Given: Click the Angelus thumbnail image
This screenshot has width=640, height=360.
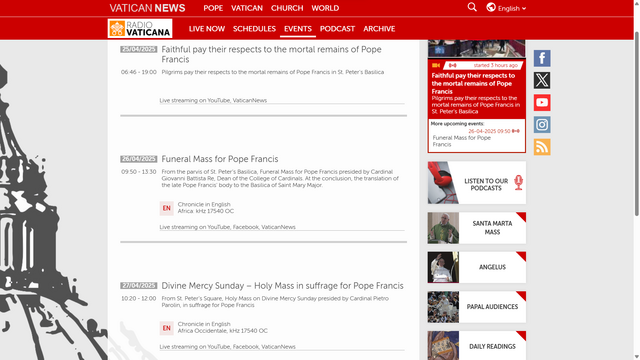Looking at the screenshot, I should click(x=443, y=267).
